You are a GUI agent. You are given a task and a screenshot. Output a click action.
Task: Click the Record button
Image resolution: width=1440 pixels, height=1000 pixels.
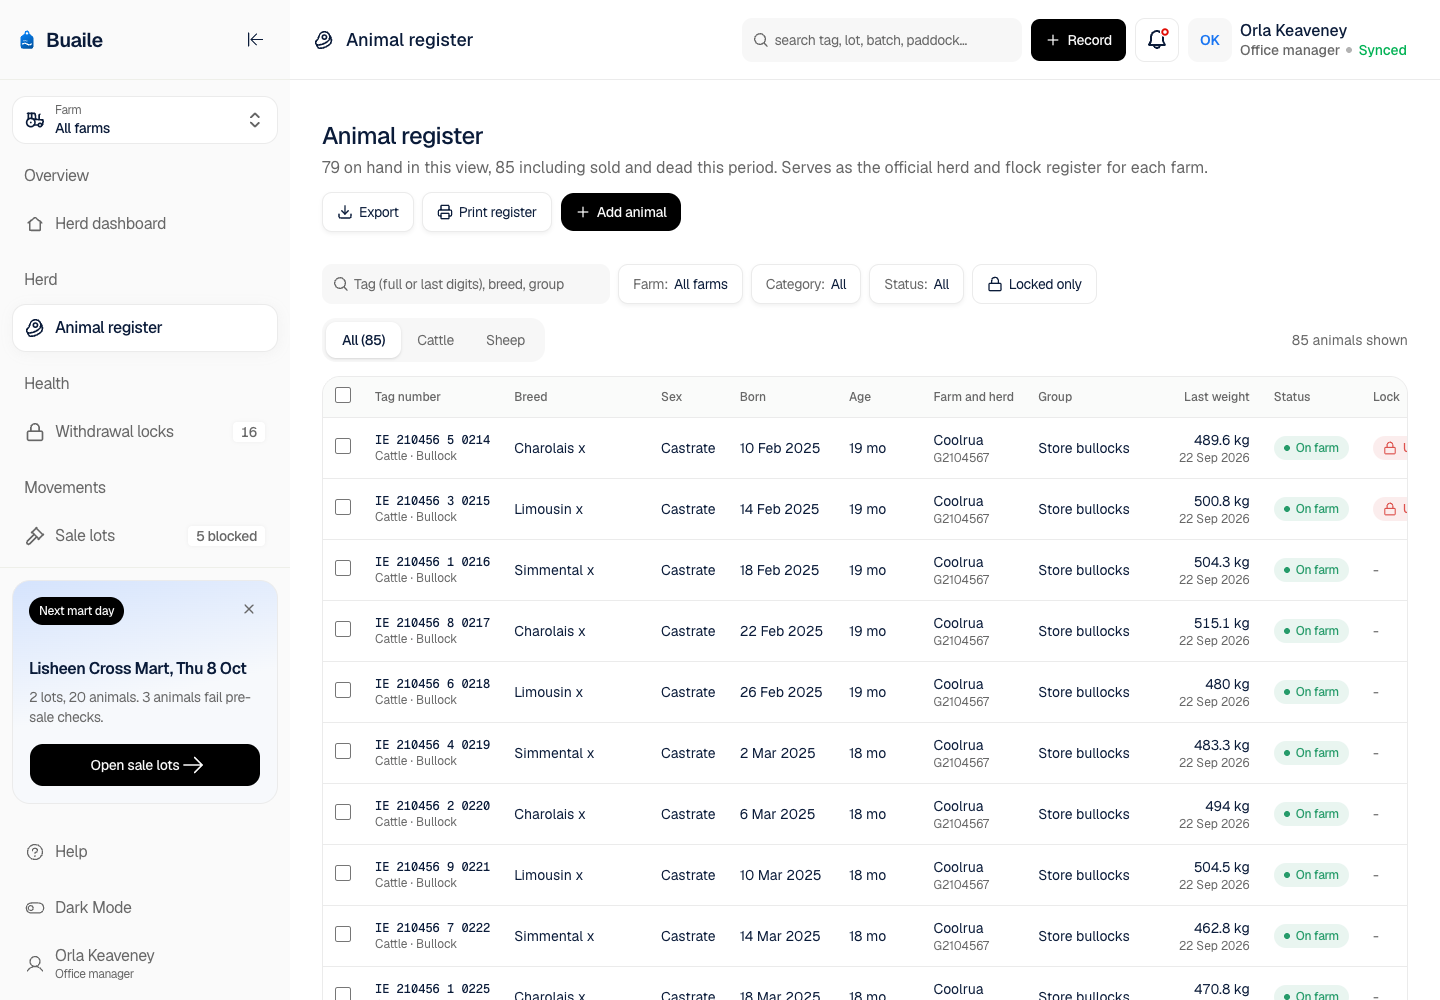1078,40
